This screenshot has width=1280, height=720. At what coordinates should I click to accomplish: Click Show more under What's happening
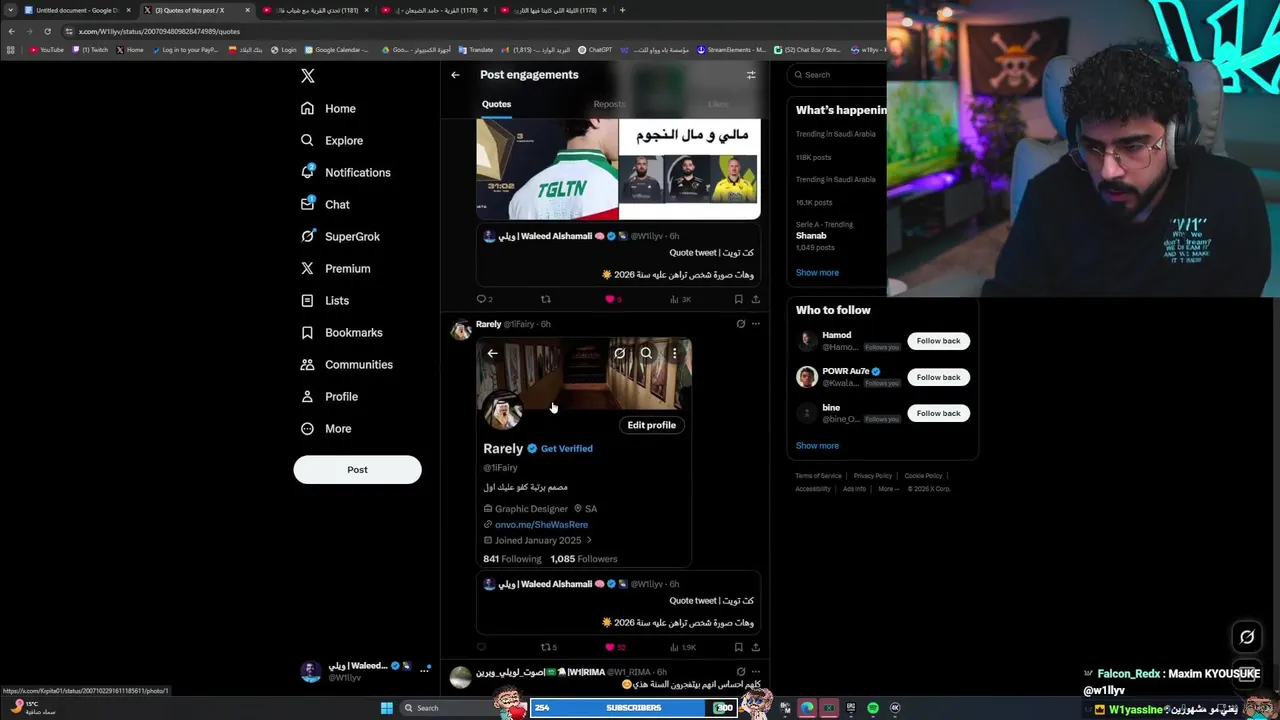pos(817,272)
